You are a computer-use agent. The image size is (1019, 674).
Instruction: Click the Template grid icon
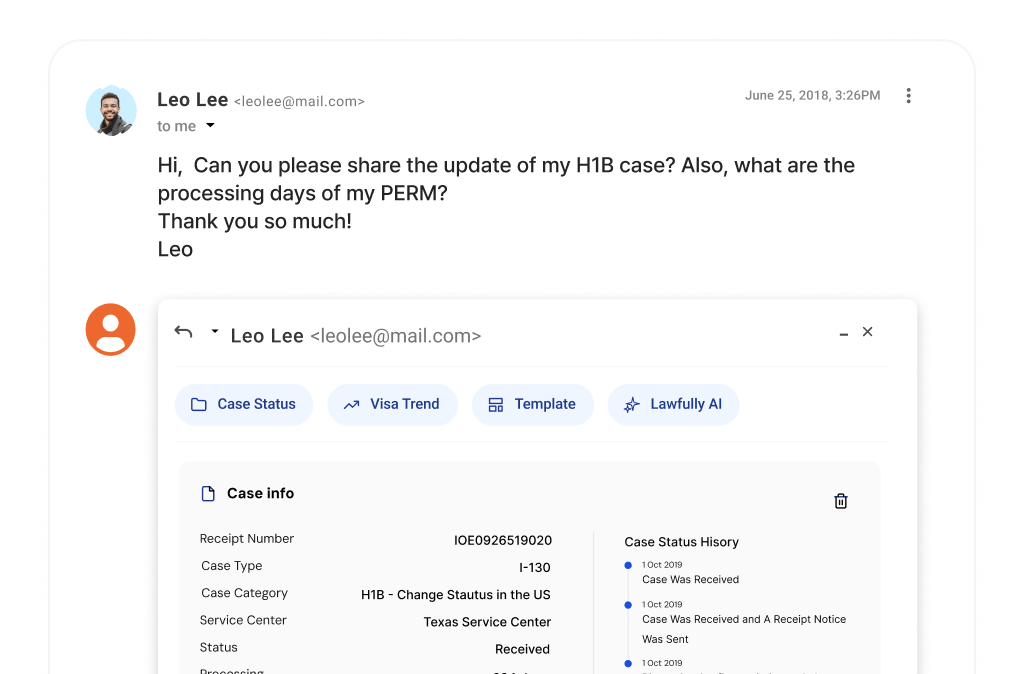(x=496, y=404)
